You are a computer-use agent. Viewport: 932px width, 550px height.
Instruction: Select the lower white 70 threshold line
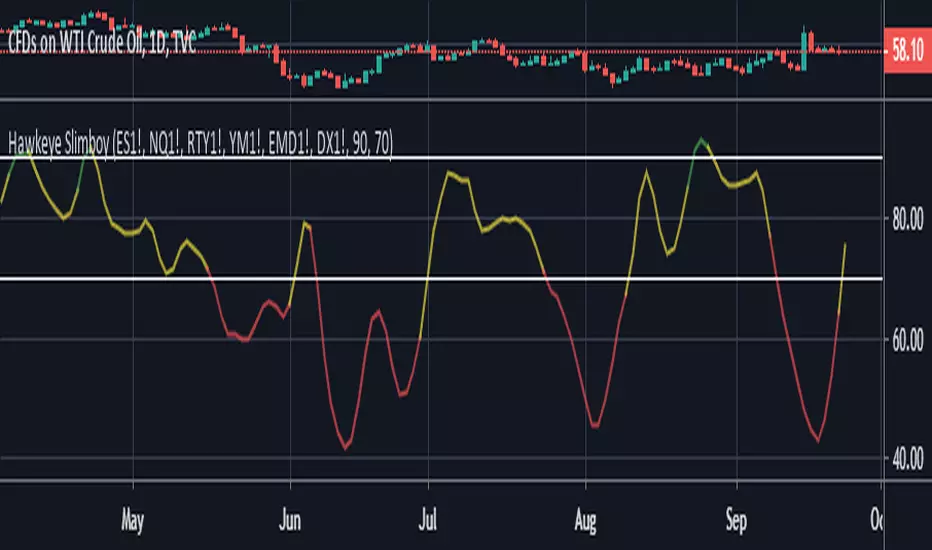[441, 279]
